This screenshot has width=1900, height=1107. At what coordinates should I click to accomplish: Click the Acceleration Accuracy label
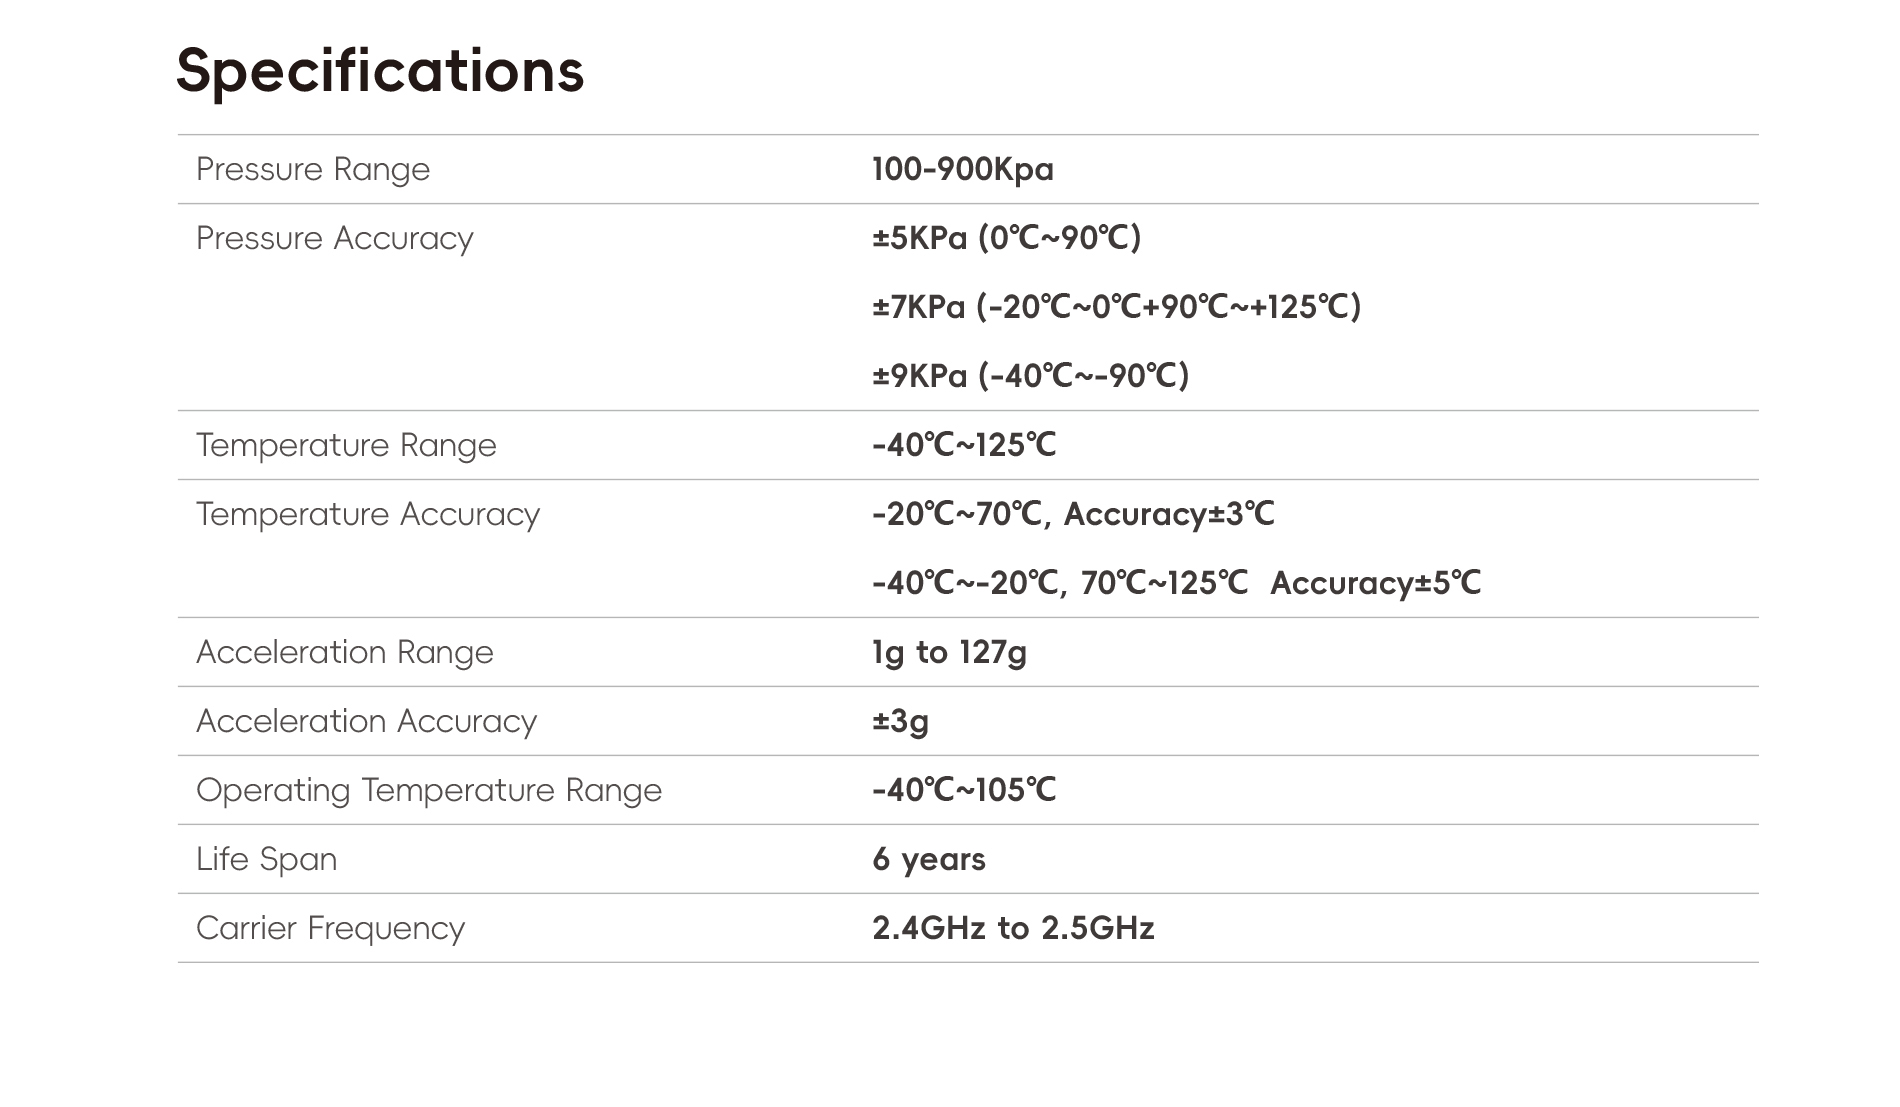pyautogui.click(x=366, y=721)
